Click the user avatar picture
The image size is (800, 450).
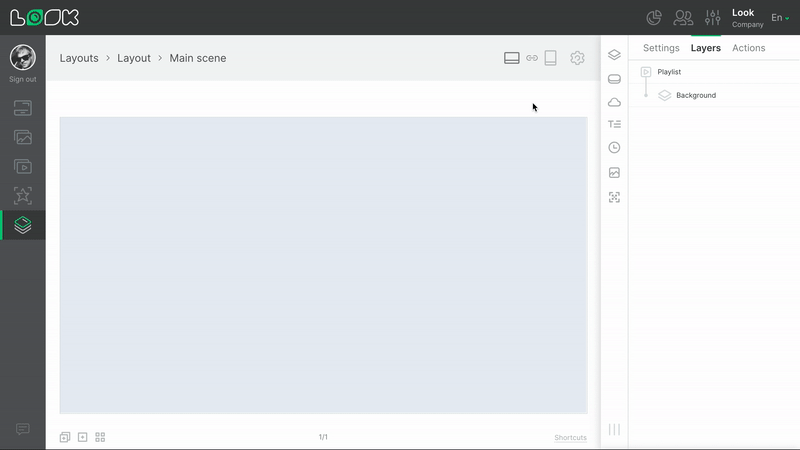click(x=23, y=57)
